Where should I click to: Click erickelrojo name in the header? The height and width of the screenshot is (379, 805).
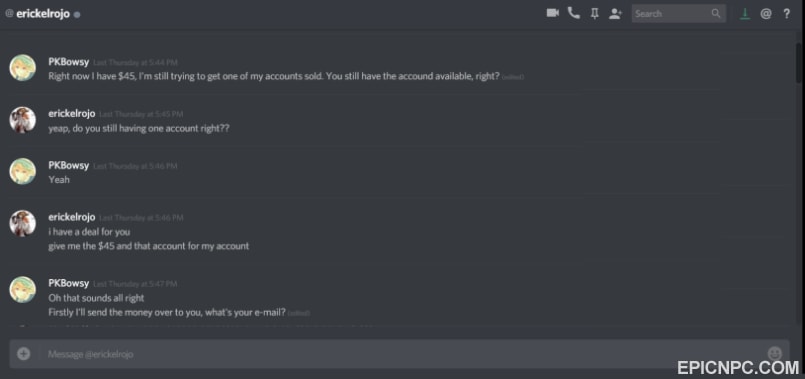pos(43,14)
